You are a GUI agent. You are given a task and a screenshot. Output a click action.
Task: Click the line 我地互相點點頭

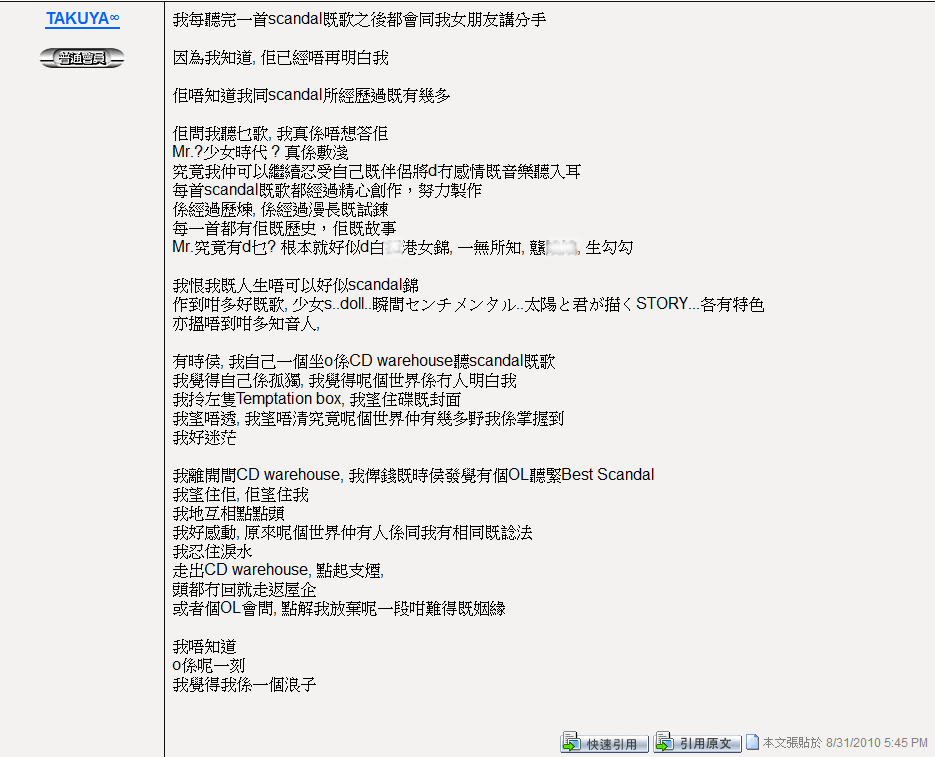228,514
